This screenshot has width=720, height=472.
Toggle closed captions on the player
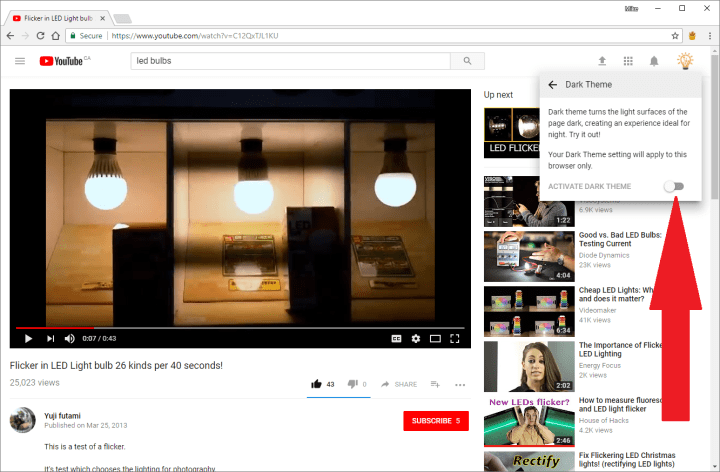396,338
